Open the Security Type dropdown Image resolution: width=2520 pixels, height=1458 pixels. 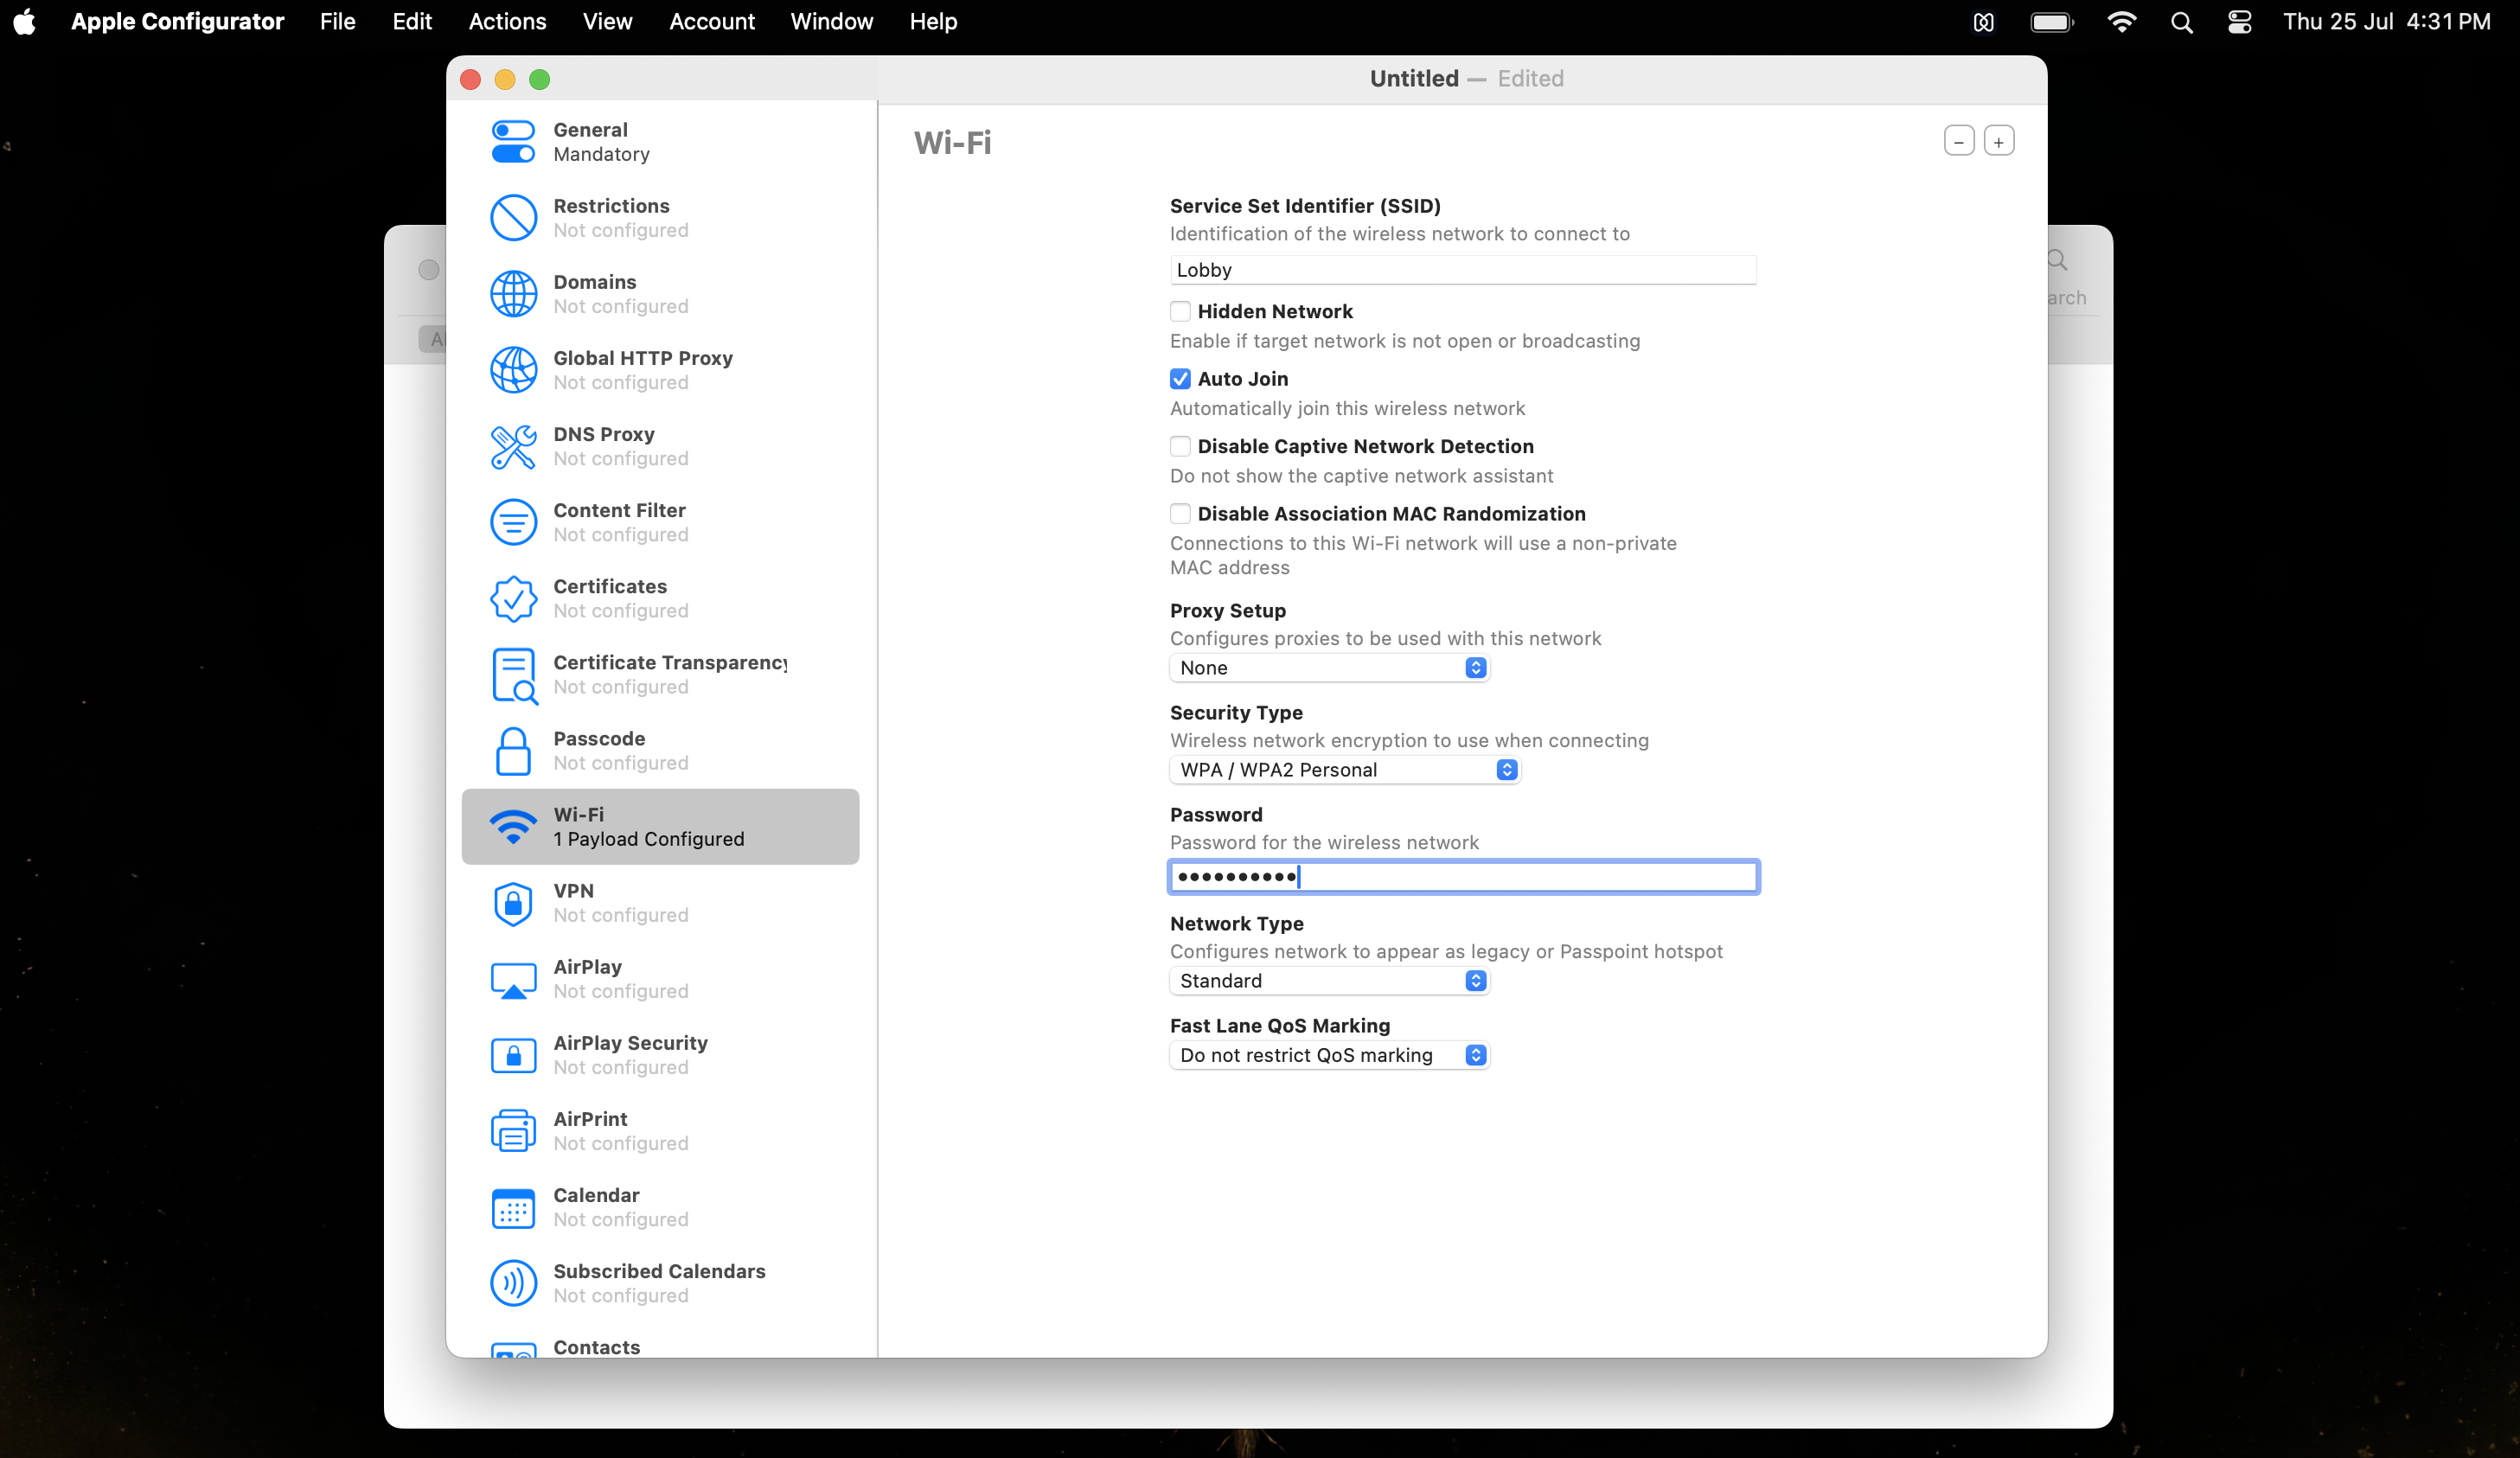click(x=1344, y=770)
